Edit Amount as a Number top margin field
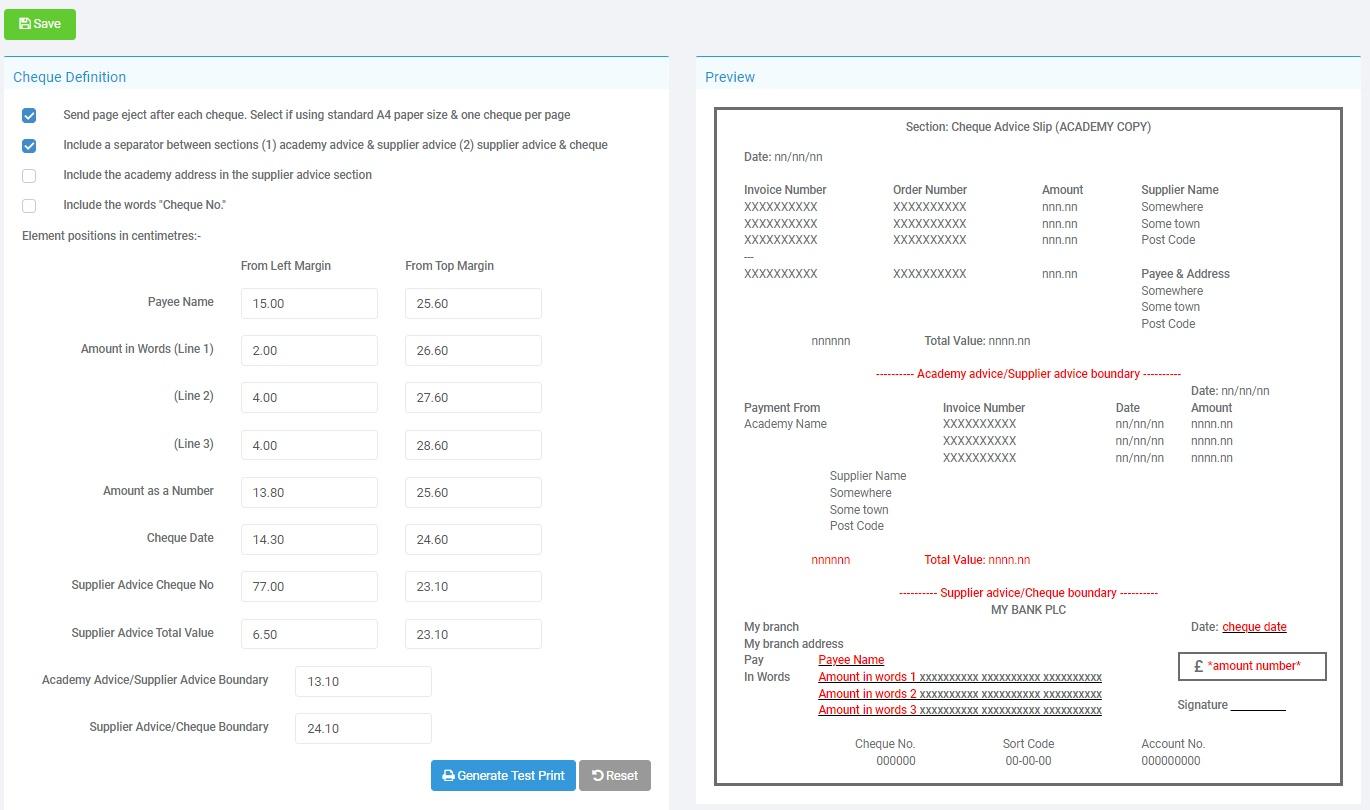Image resolution: width=1370 pixels, height=810 pixels. (473, 493)
